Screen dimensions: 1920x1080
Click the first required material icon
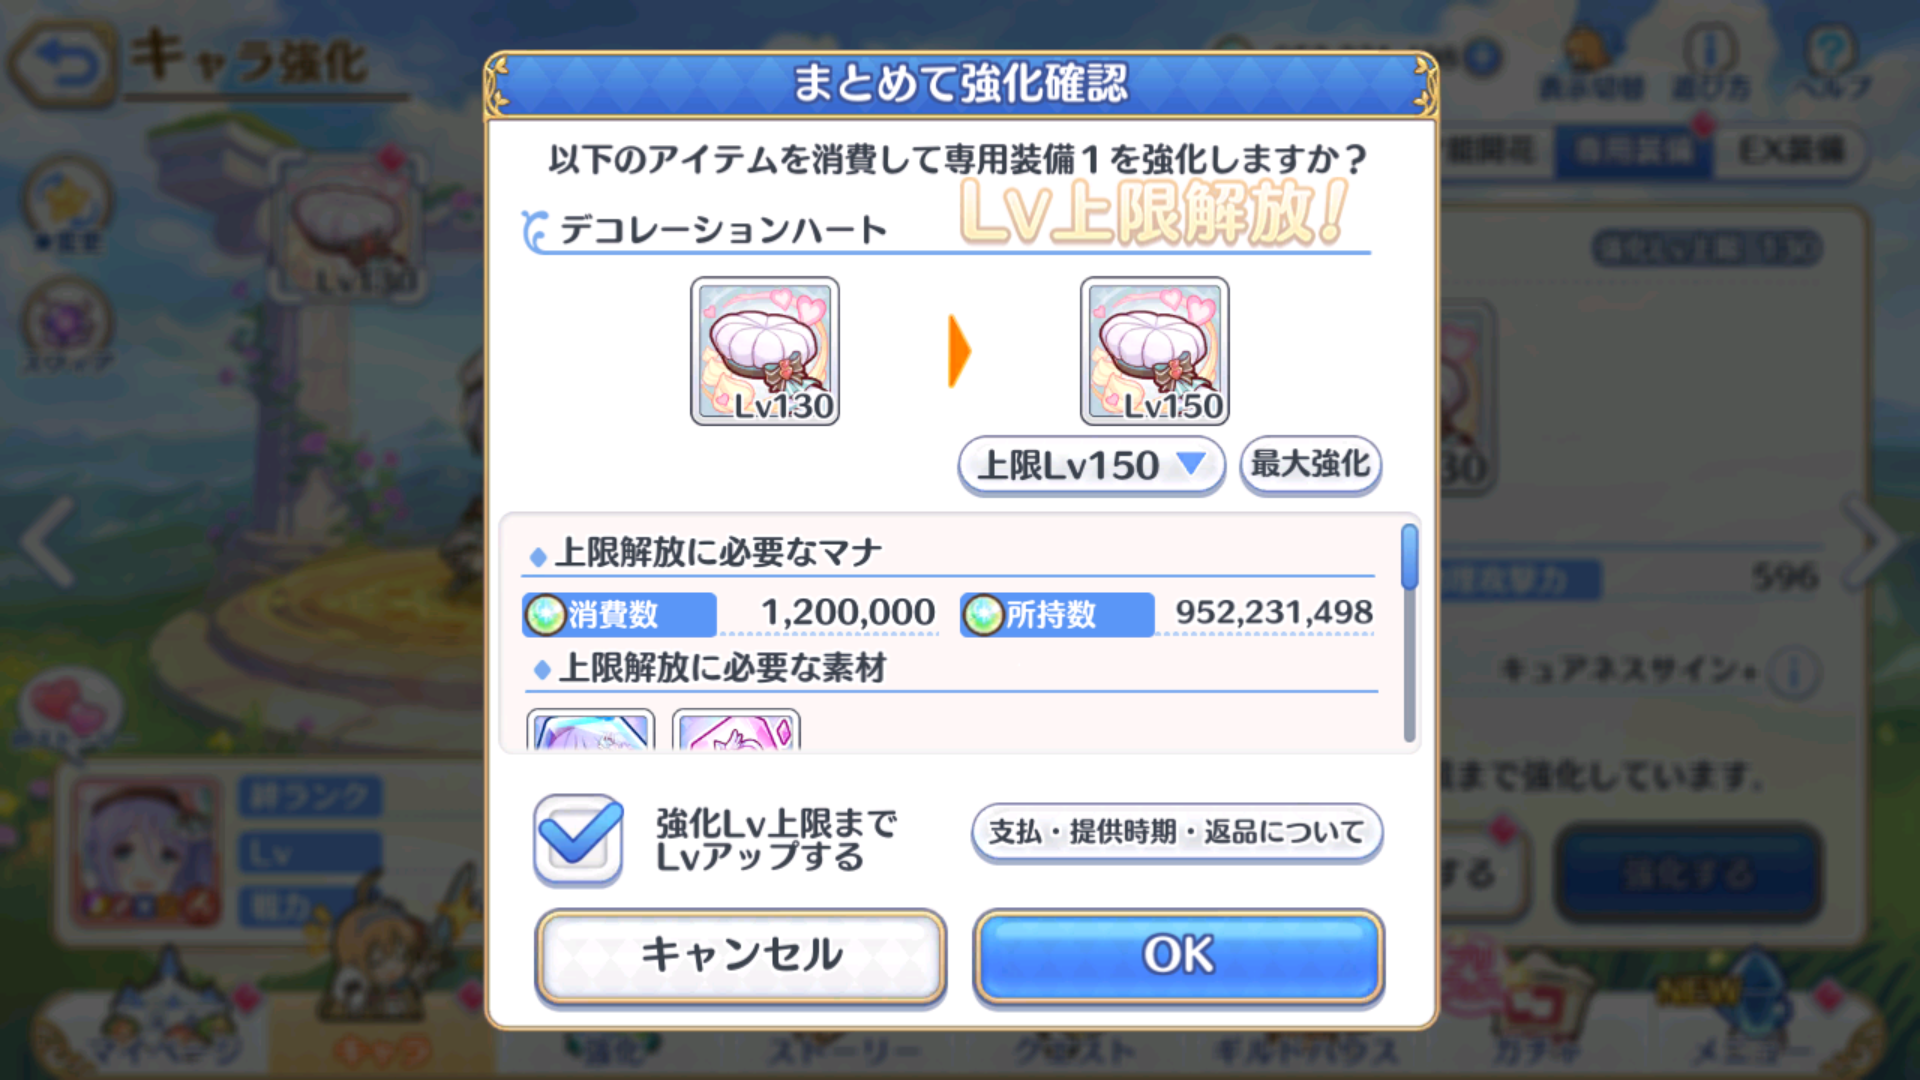pos(591,729)
